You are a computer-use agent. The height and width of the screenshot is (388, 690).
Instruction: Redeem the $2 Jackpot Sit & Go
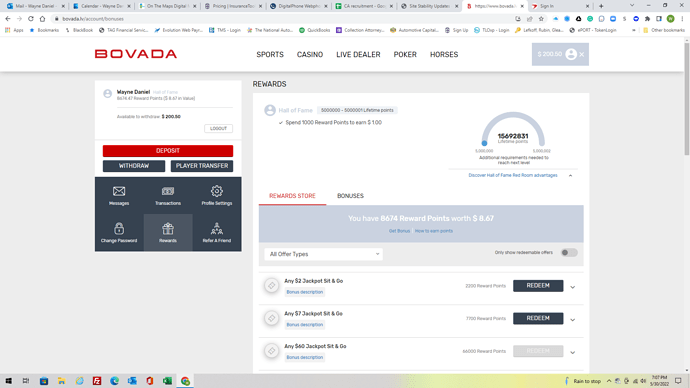(538, 286)
